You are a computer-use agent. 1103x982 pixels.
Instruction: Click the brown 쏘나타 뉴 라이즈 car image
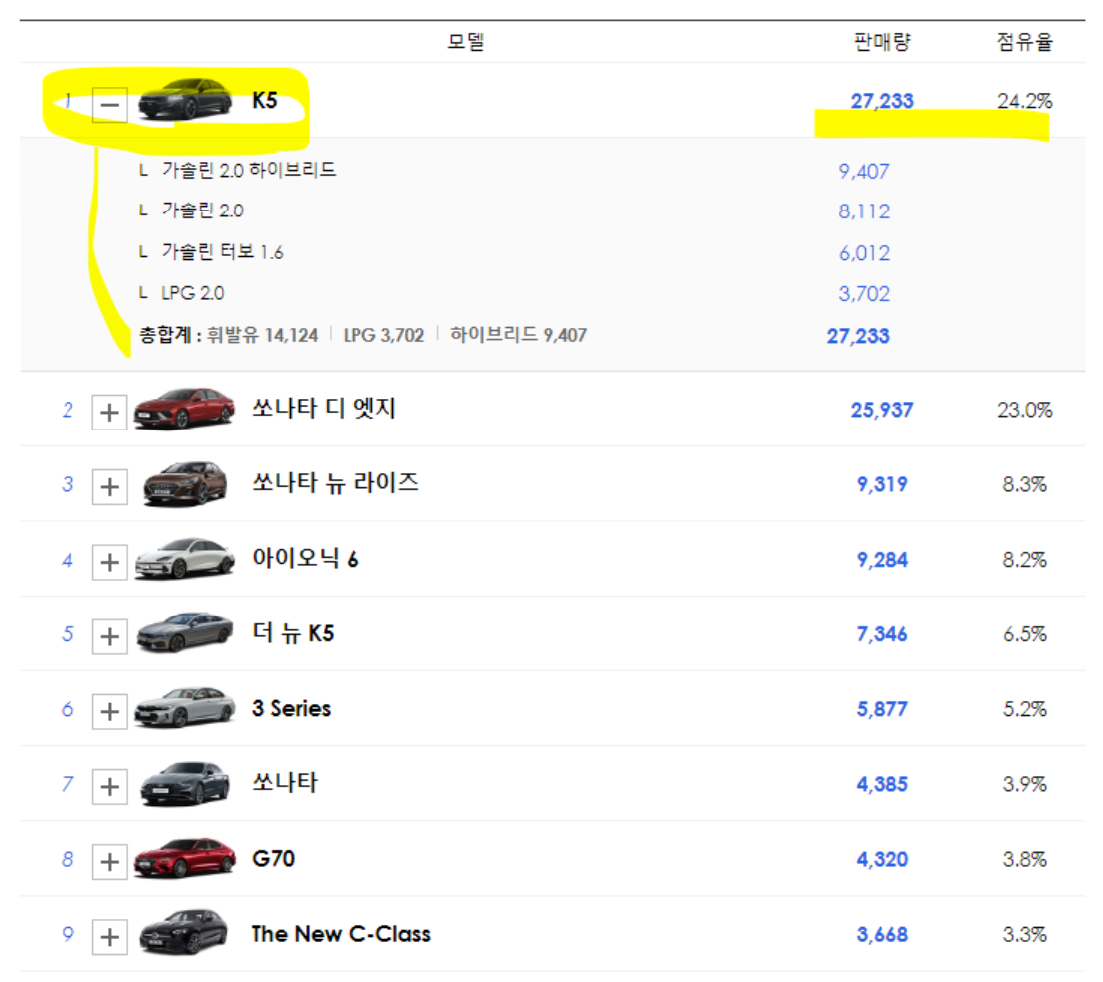(185, 483)
